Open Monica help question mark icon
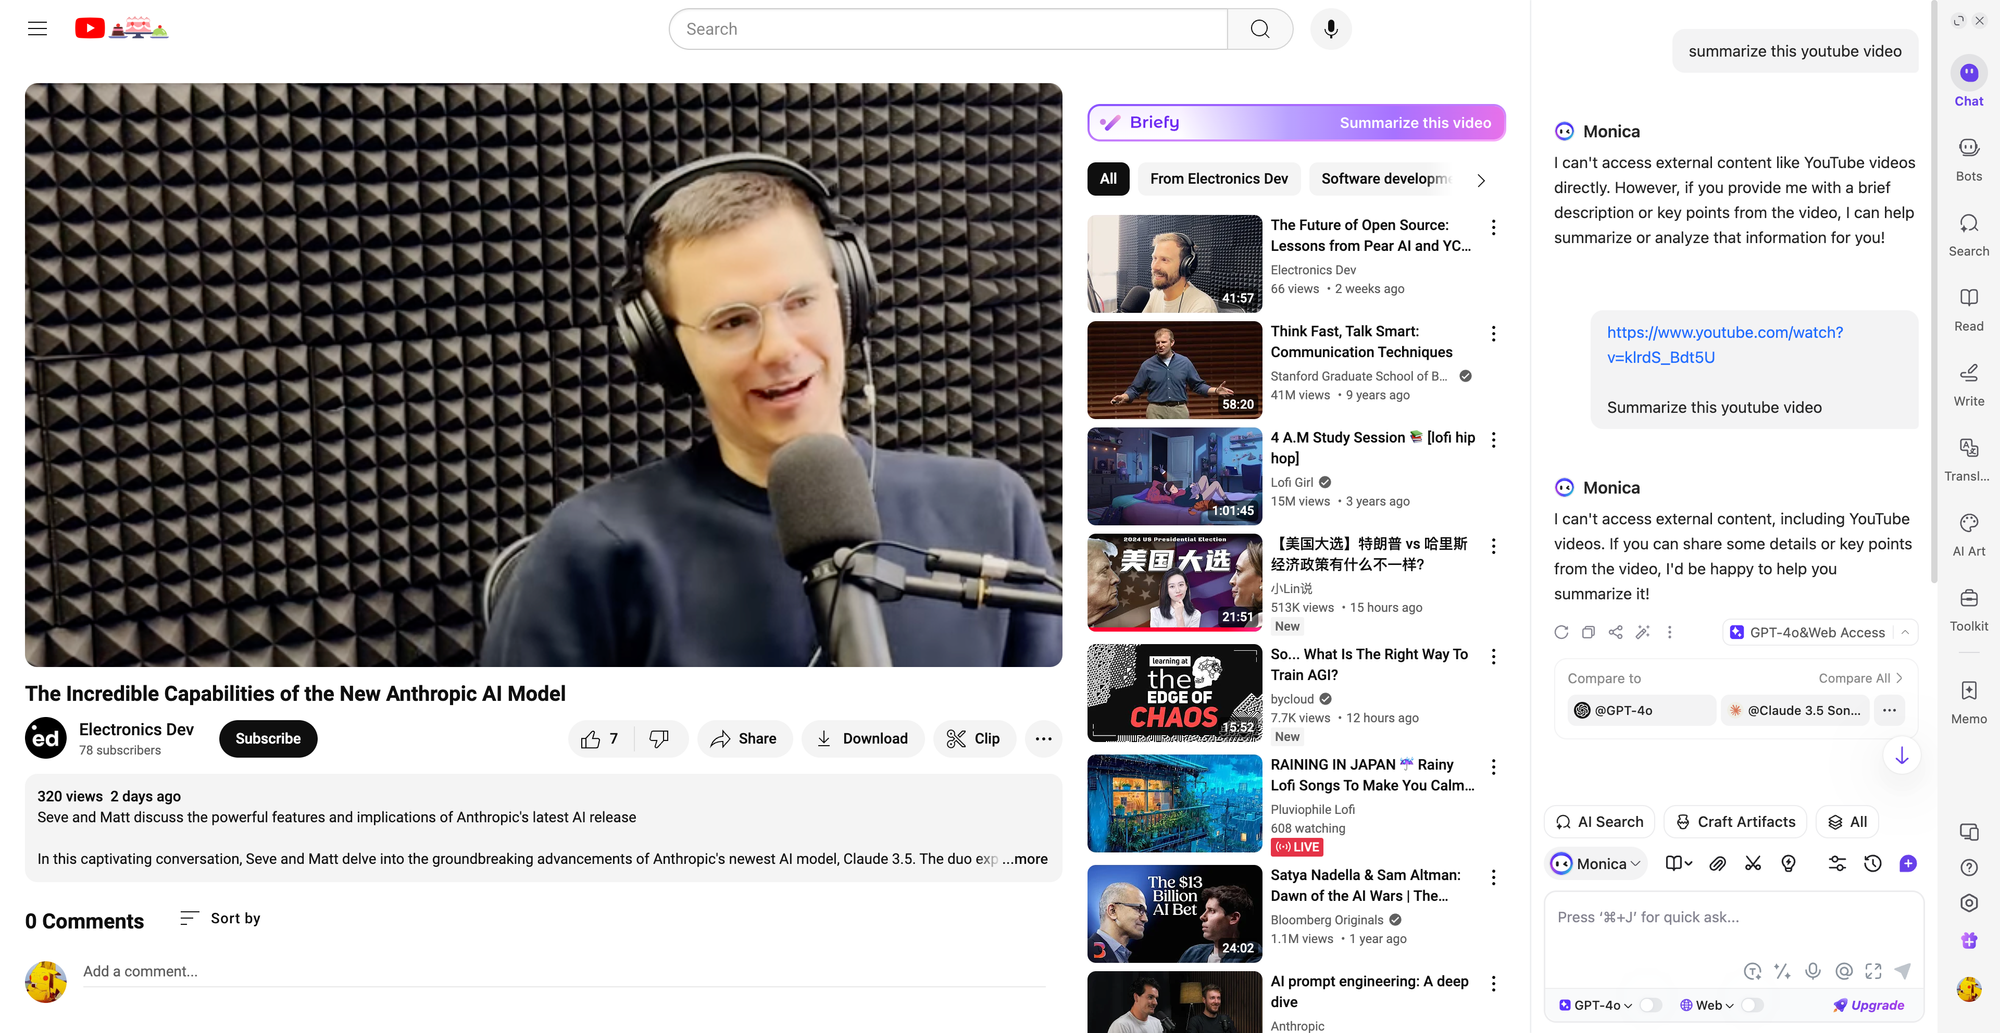 (x=1969, y=867)
